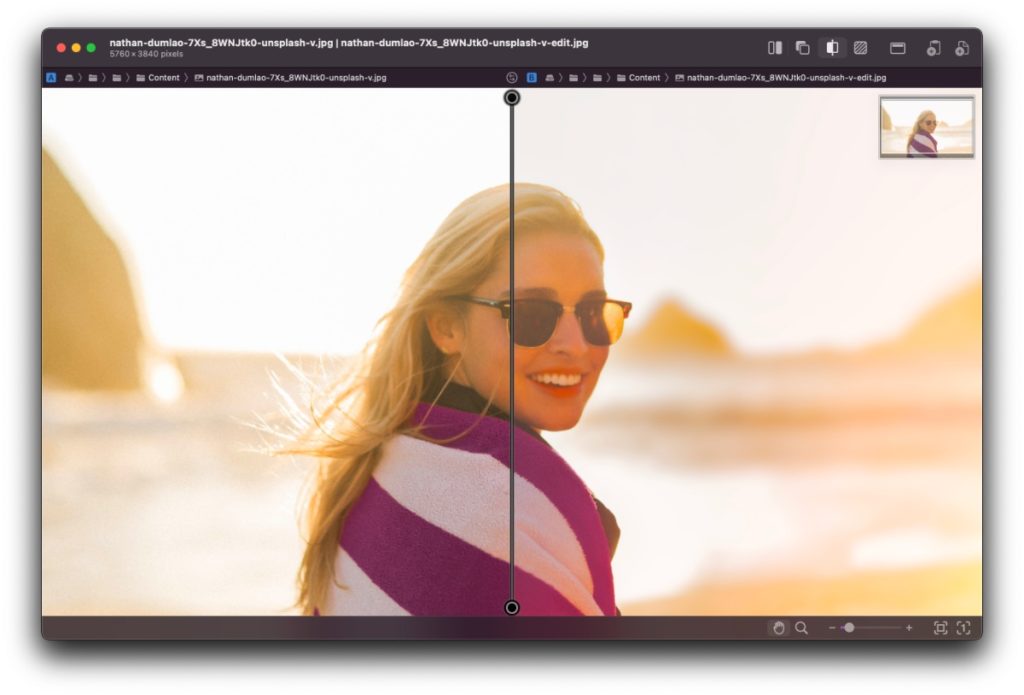Select the overlay comparison mode icon
This screenshot has width=1024, height=695.
click(802, 48)
